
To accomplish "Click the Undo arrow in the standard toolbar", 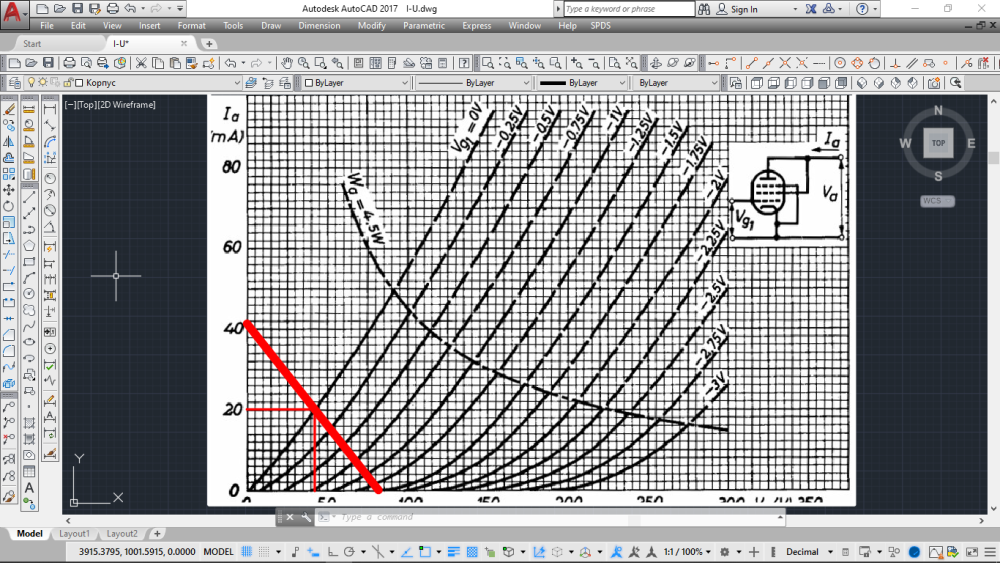I will point(230,62).
